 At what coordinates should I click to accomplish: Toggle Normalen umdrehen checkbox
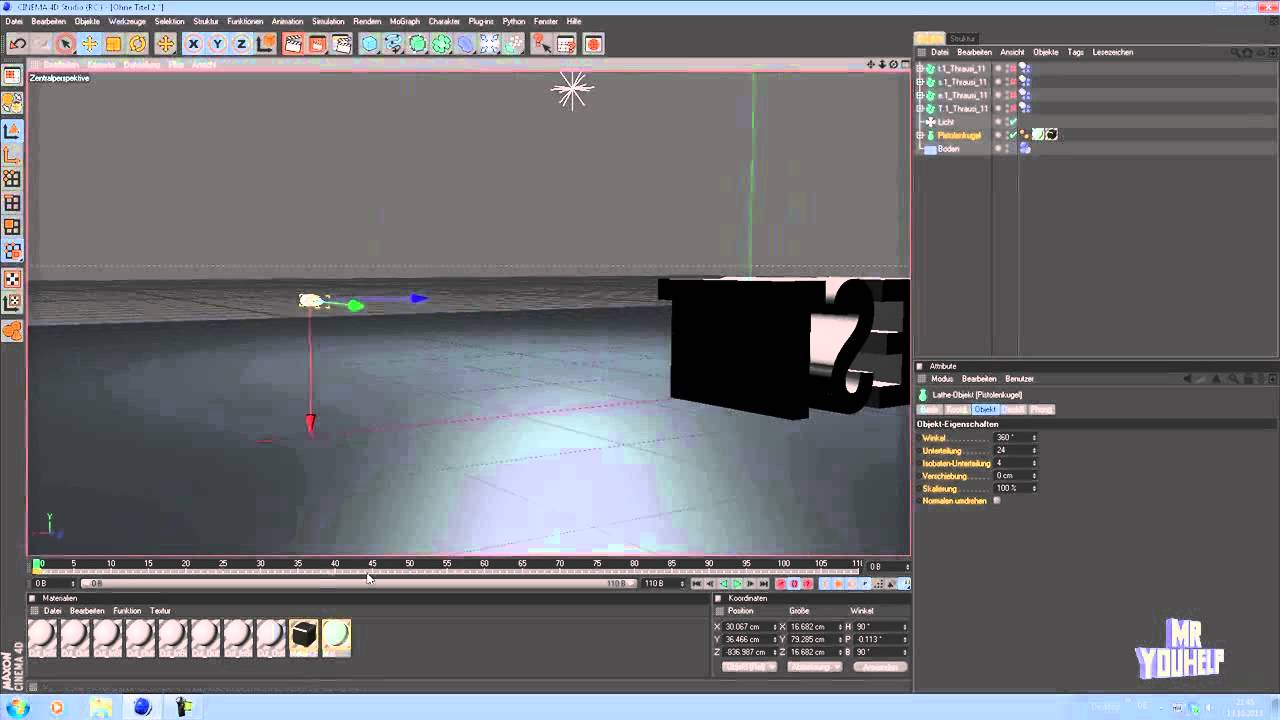(x=997, y=501)
